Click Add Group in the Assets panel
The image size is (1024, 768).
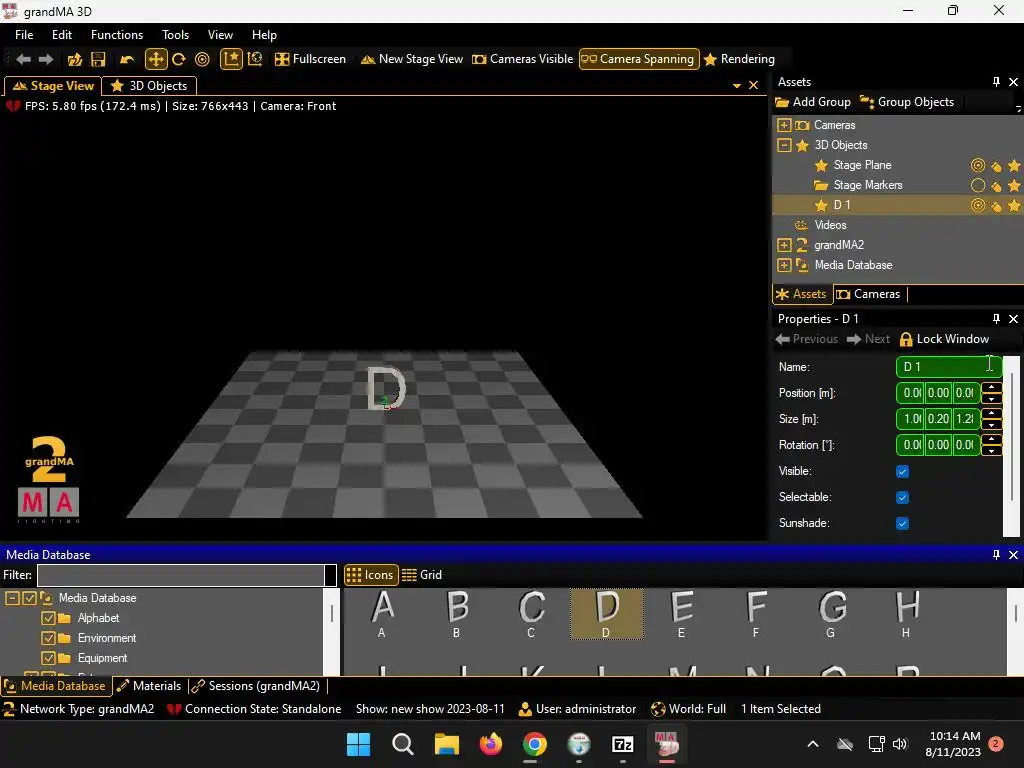coord(813,103)
